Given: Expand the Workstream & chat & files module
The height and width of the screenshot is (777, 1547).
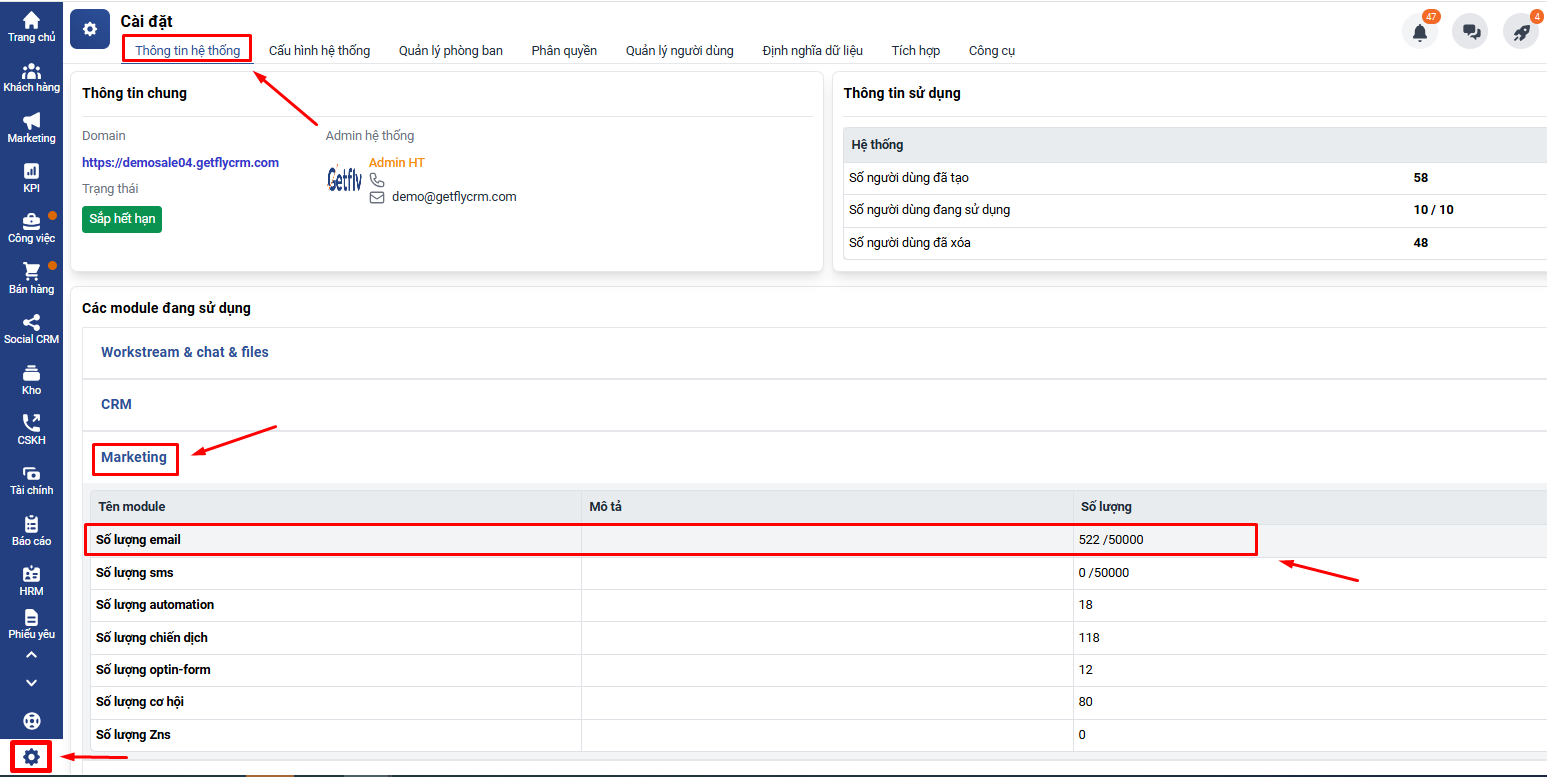Looking at the screenshot, I should click(x=185, y=352).
